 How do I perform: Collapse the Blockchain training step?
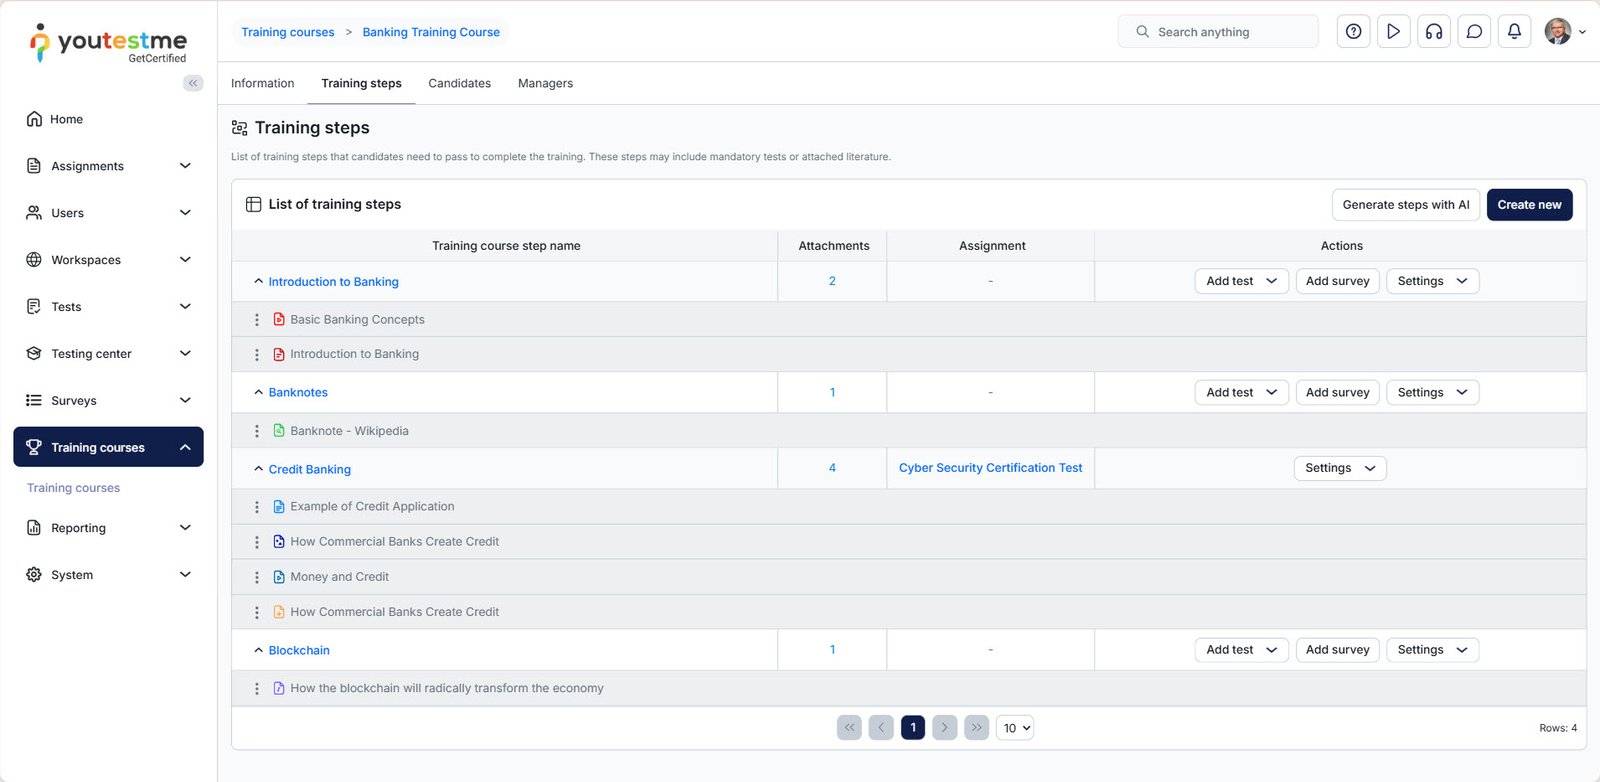point(259,650)
